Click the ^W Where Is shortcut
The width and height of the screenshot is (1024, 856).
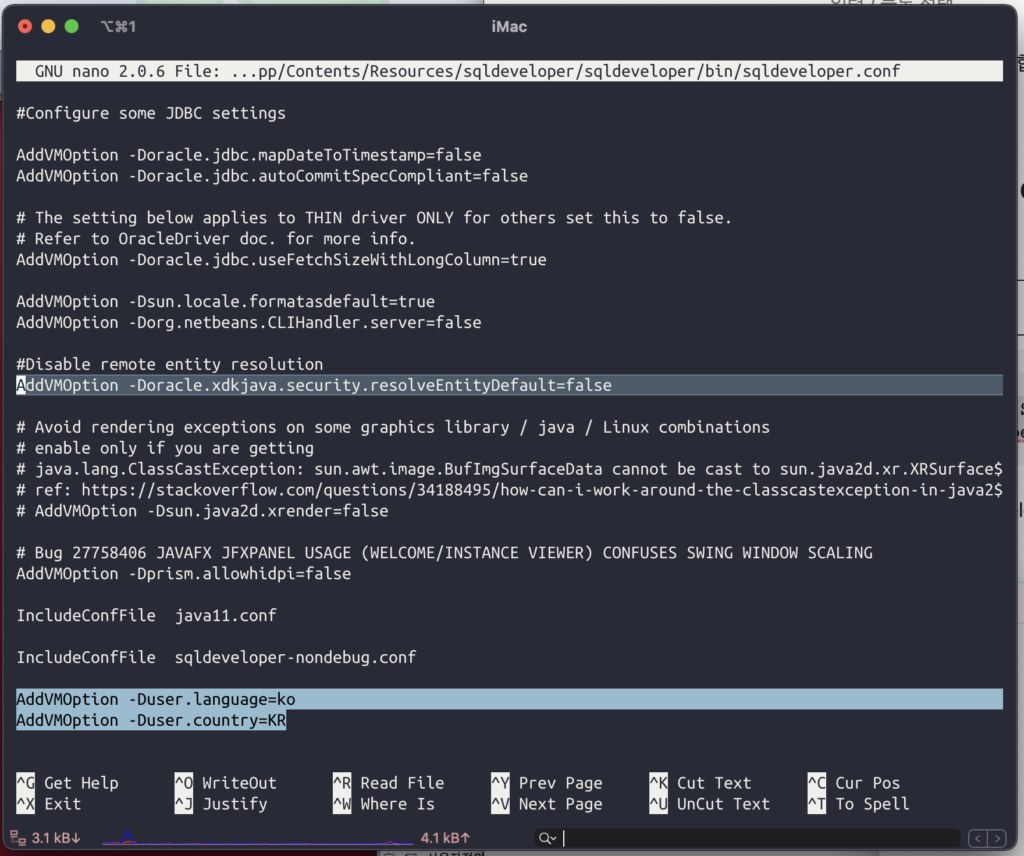pos(384,804)
